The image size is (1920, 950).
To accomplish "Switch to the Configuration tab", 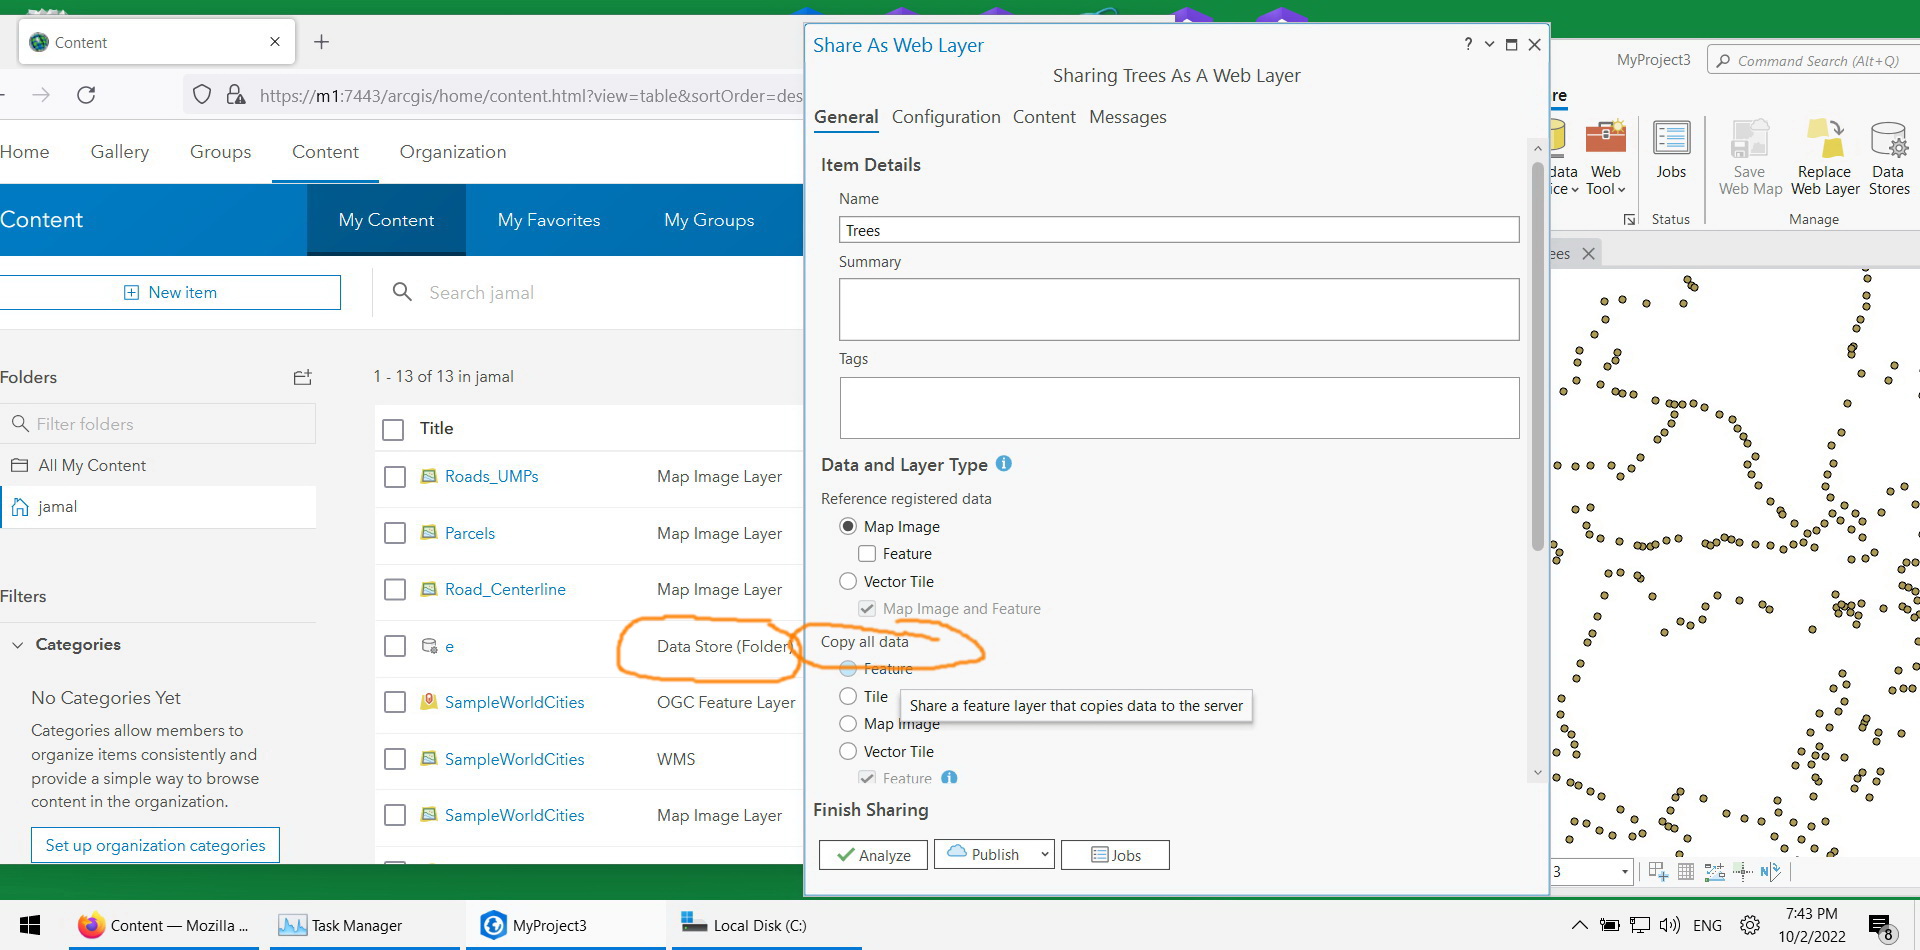I will pos(946,117).
